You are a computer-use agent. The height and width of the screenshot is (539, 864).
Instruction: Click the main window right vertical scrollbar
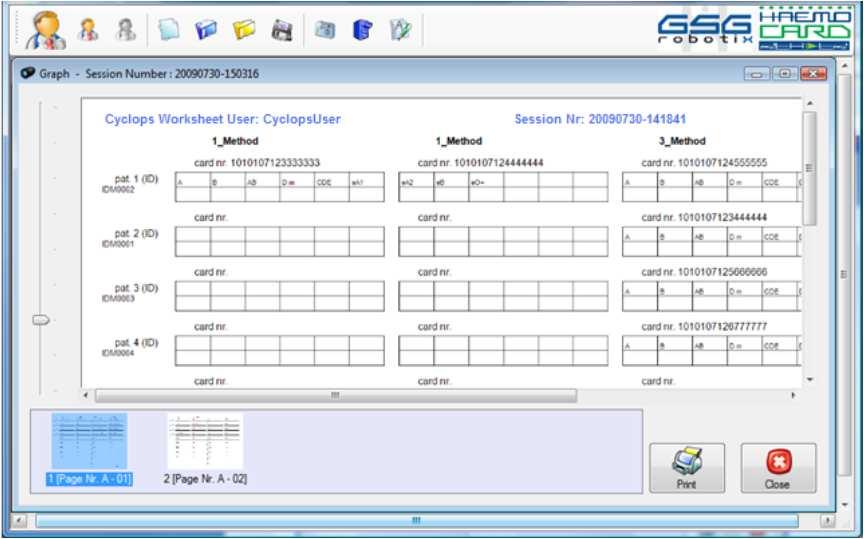point(844,274)
